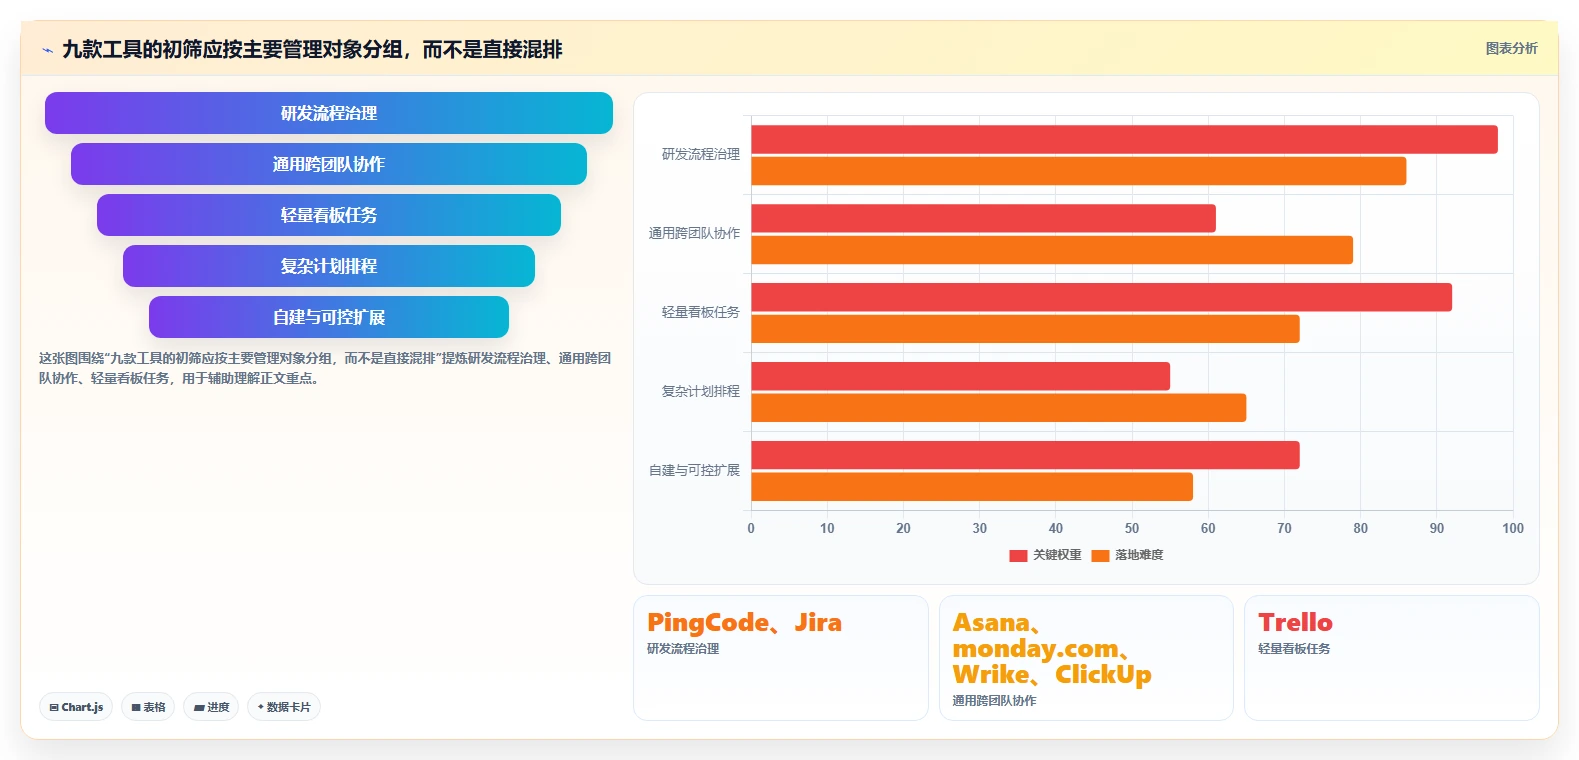Click the red bar for 自建与可控扩展
This screenshot has width=1579, height=760.
click(x=1025, y=455)
